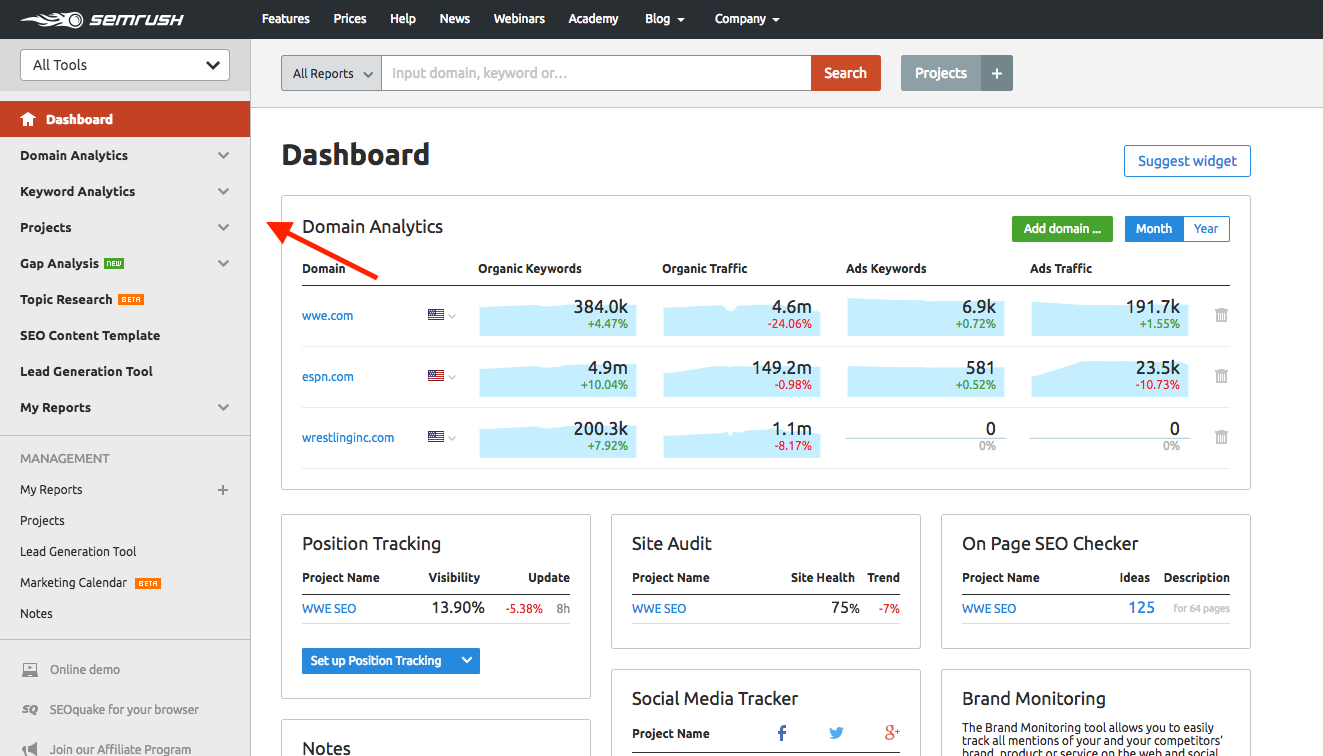
Task: Open WWE SEO in On Page SEO Checker
Action: (989, 608)
